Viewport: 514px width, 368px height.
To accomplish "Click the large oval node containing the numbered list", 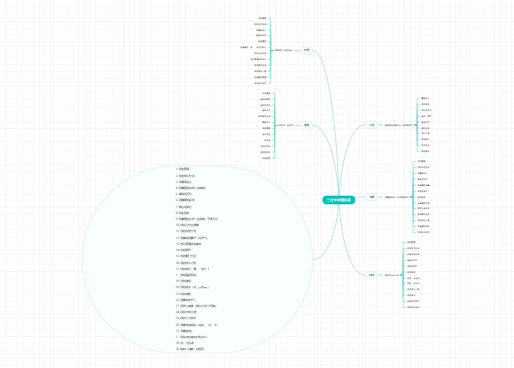I will (197, 259).
